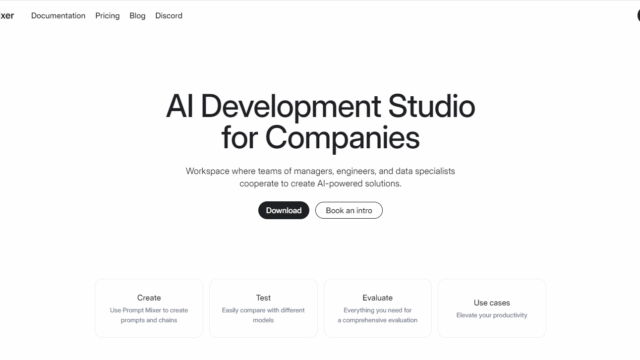Click 'Elevate your productivity' text

(x=492, y=315)
